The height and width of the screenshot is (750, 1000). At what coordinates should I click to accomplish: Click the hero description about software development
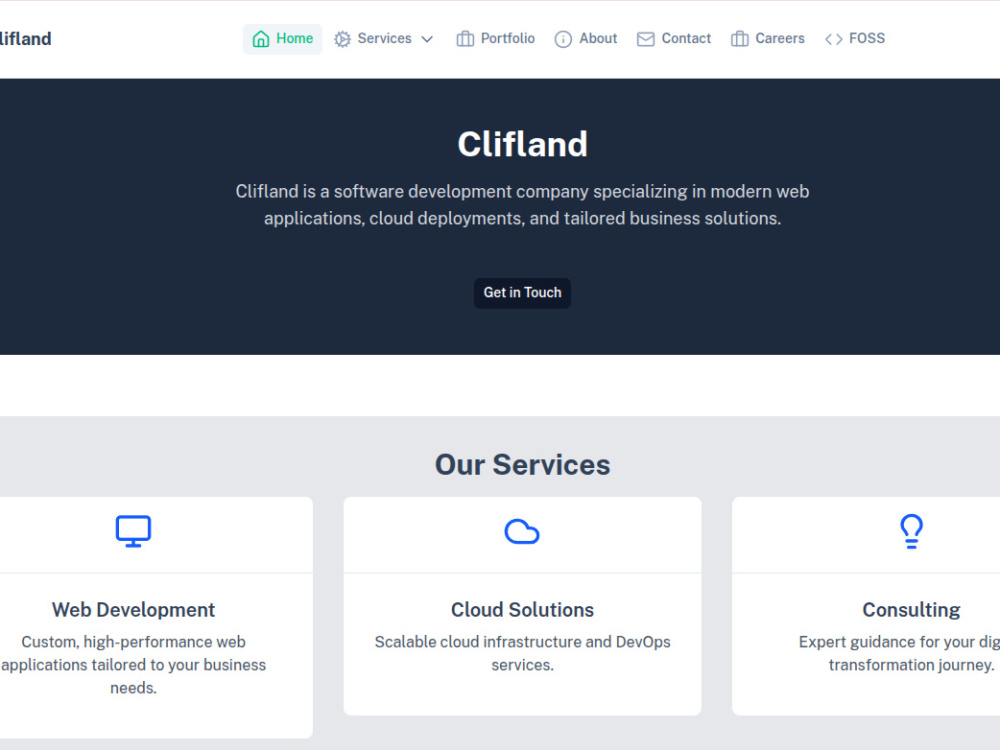(x=522, y=205)
